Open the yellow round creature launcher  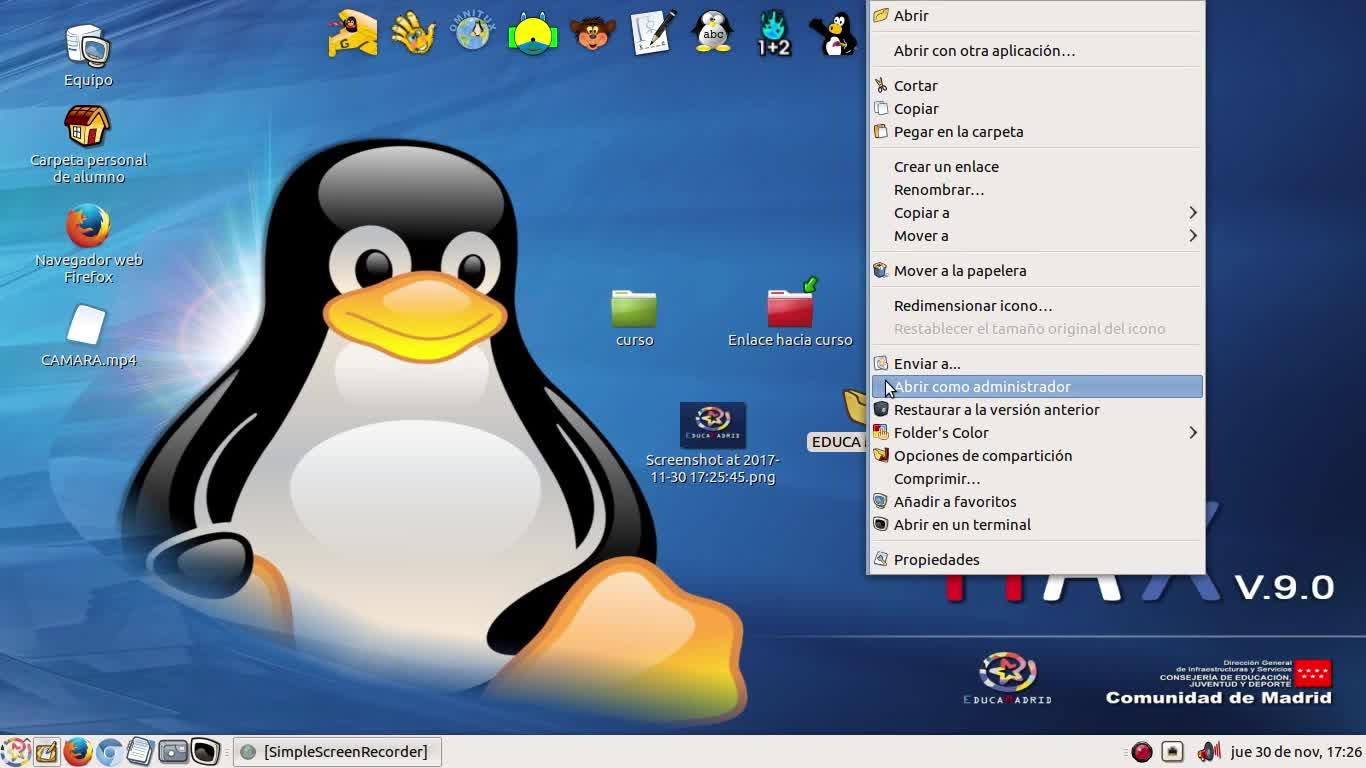(x=533, y=33)
